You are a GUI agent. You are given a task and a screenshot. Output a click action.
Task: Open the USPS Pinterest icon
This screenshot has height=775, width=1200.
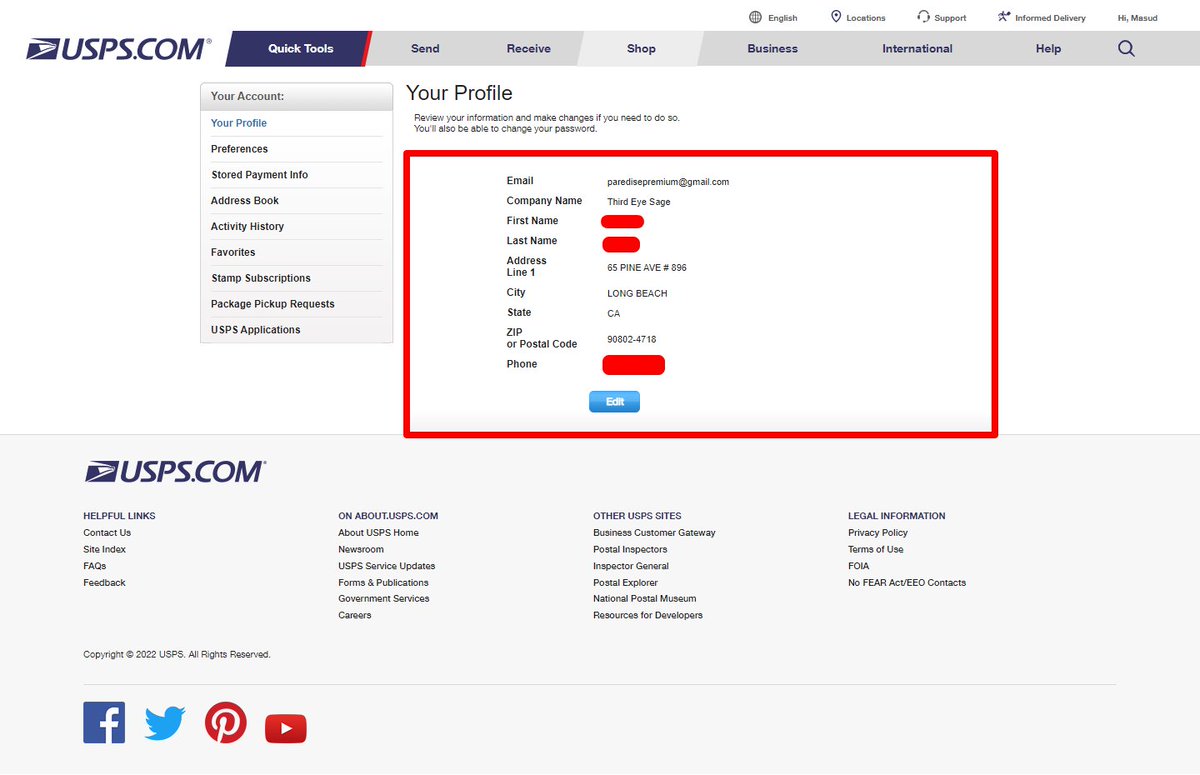pos(226,722)
